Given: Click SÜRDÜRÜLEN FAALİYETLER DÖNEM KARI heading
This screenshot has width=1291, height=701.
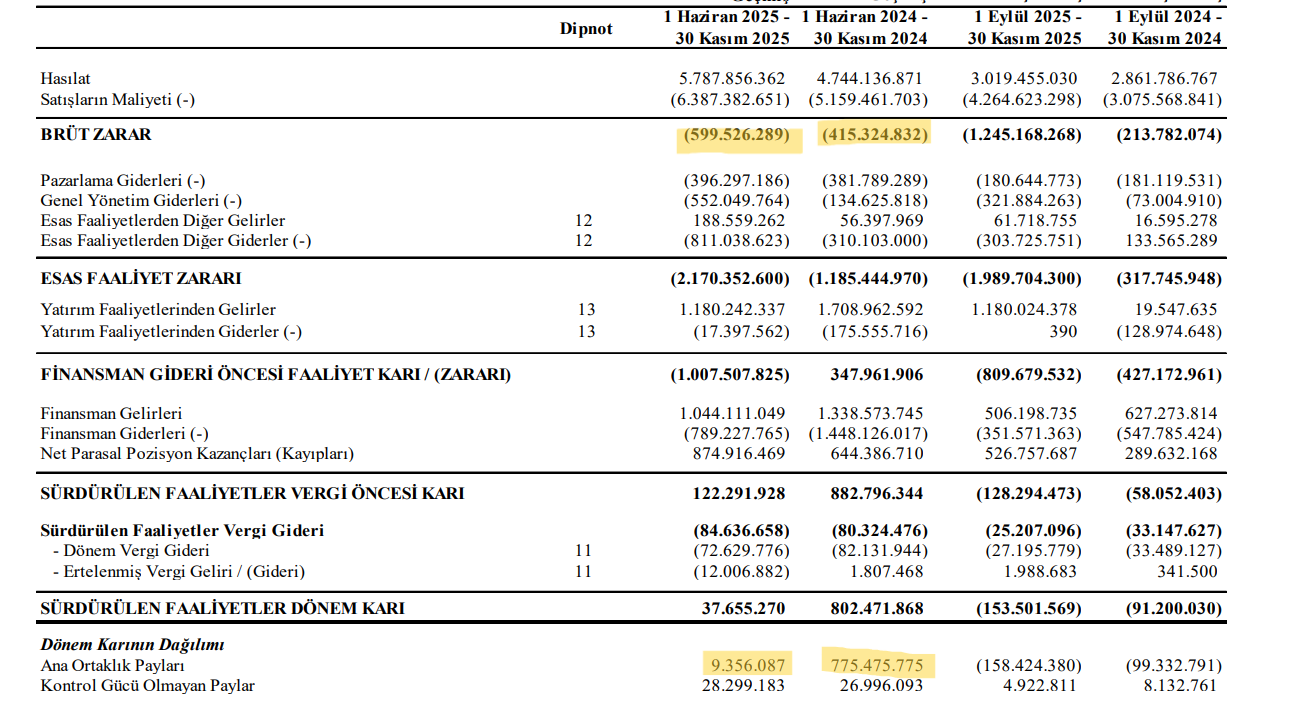Looking at the screenshot, I should [x=222, y=608].
